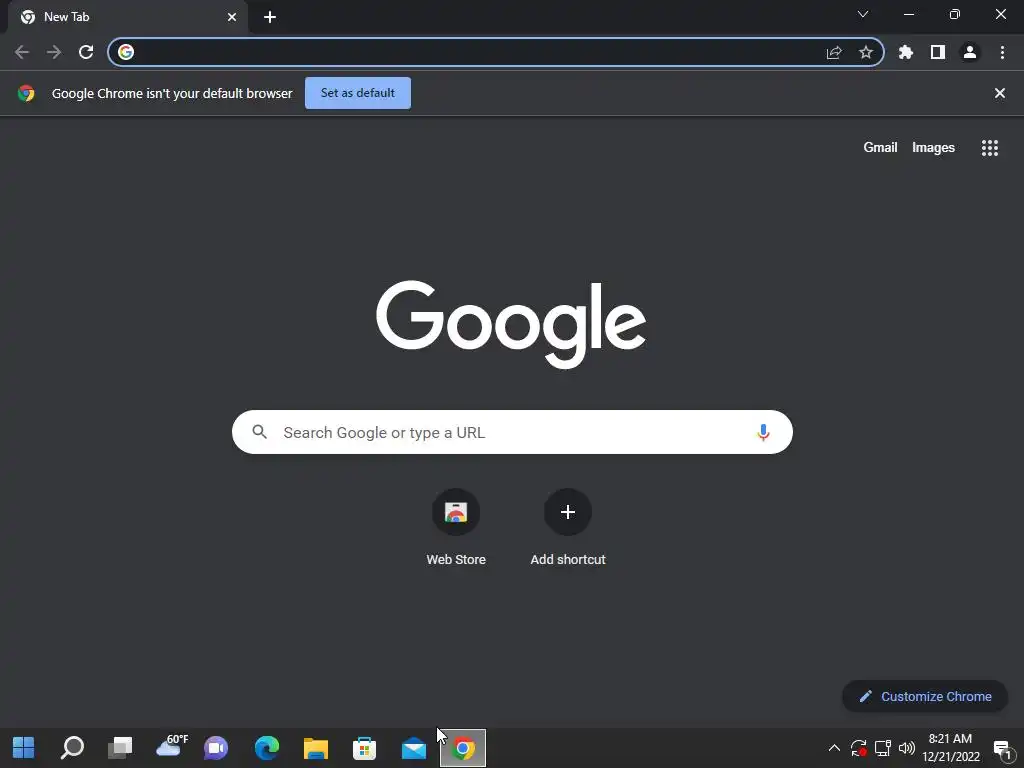Open the Share this page icon
Screen dimensions: 1024x768
[x=834, y=52]
